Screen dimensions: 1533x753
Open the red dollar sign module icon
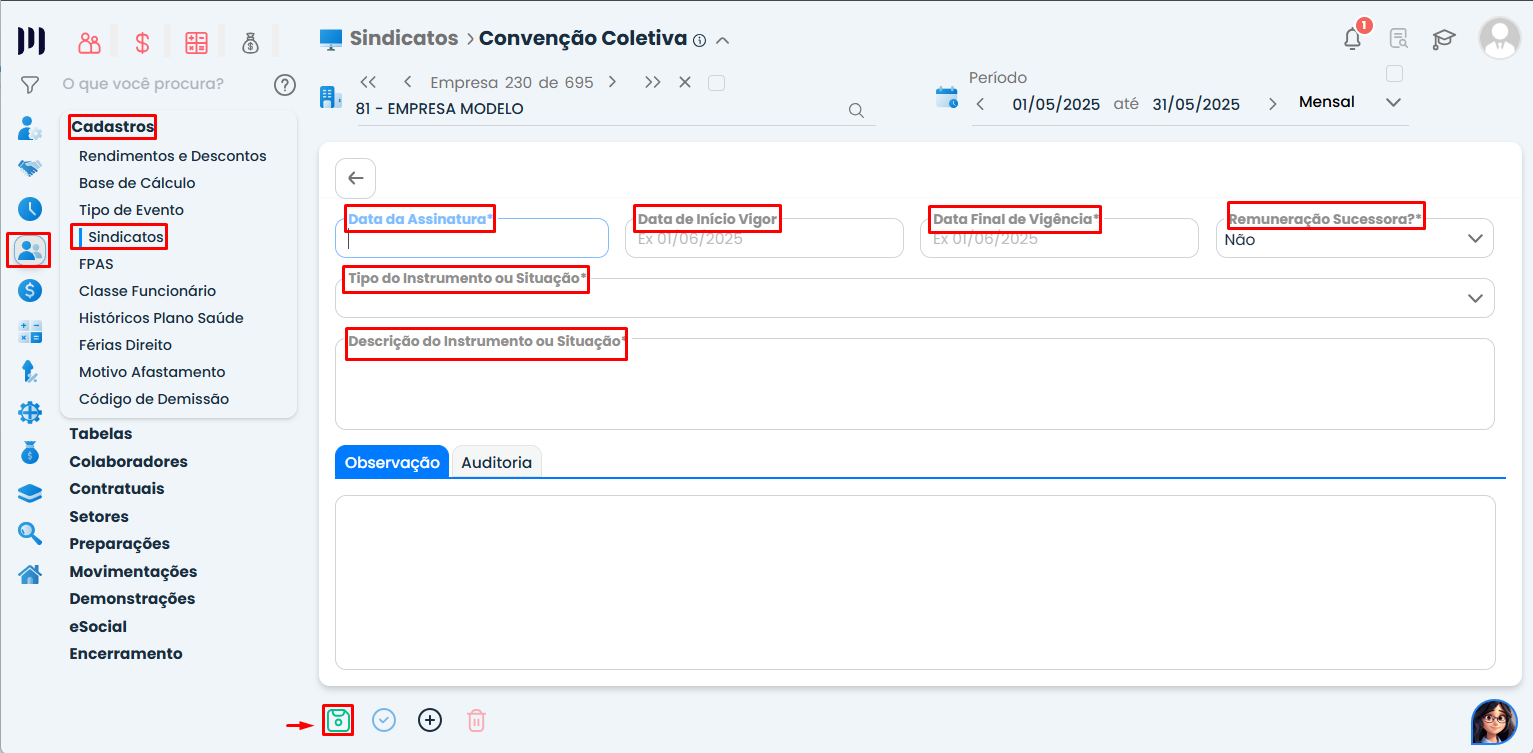click(x=143, y=43)
